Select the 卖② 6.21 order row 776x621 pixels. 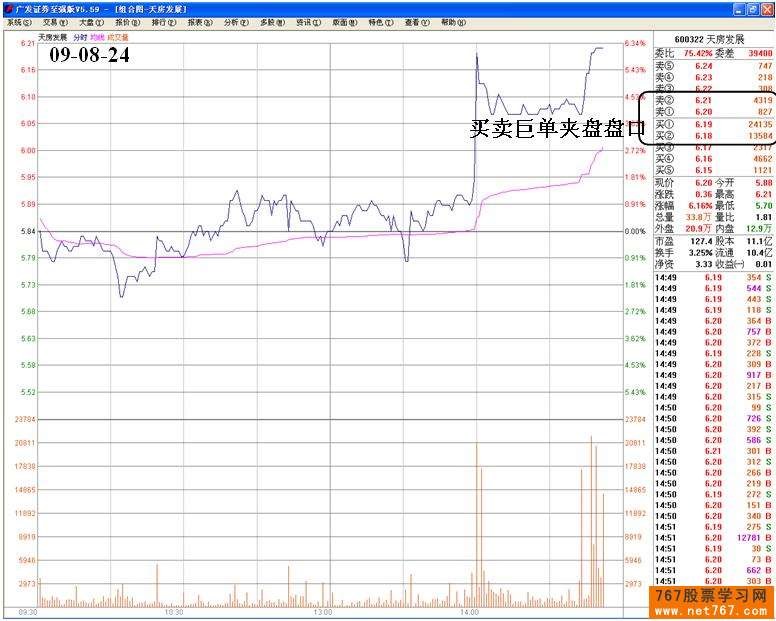click(x=714, y=101)
